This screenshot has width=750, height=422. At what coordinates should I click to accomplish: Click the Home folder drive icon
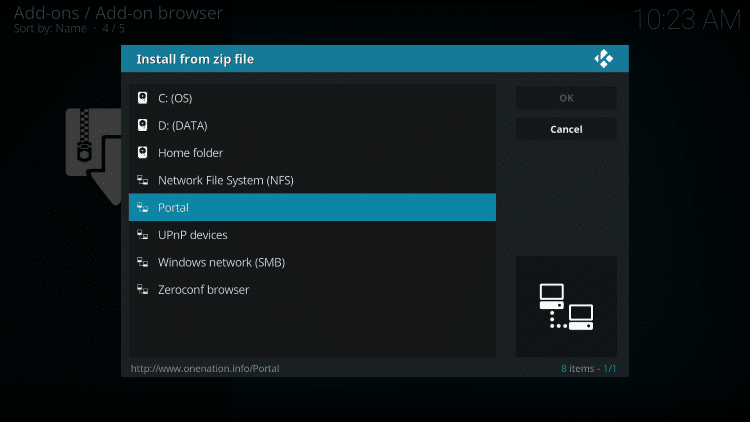click(143, 153)
